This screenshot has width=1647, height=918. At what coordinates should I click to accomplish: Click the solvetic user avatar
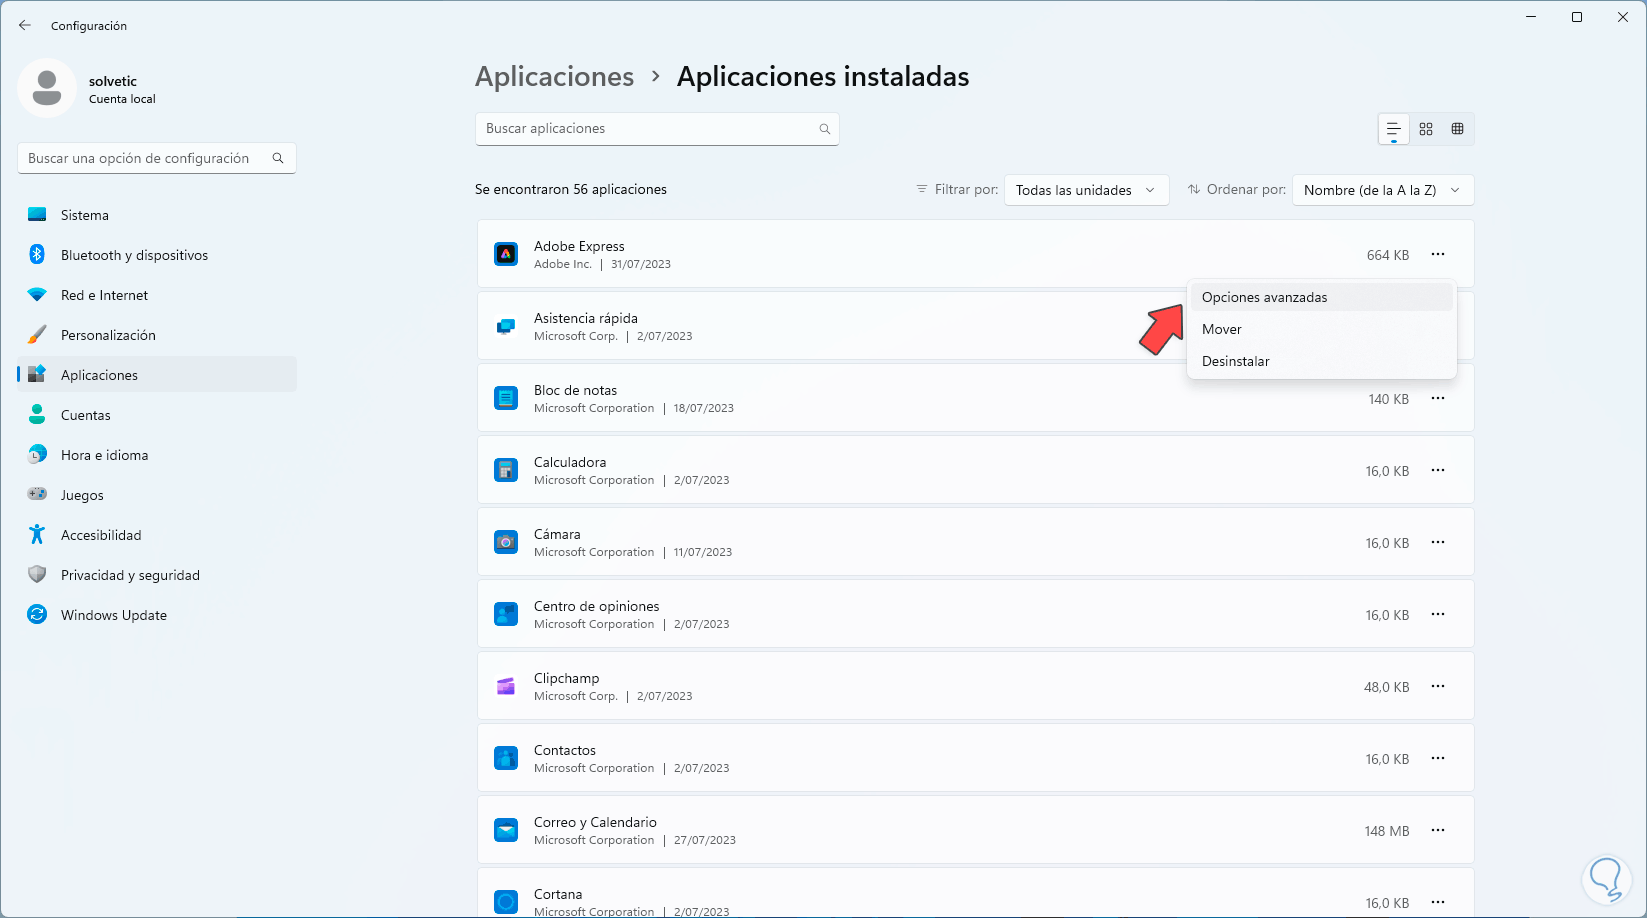[x=47, y=88]
